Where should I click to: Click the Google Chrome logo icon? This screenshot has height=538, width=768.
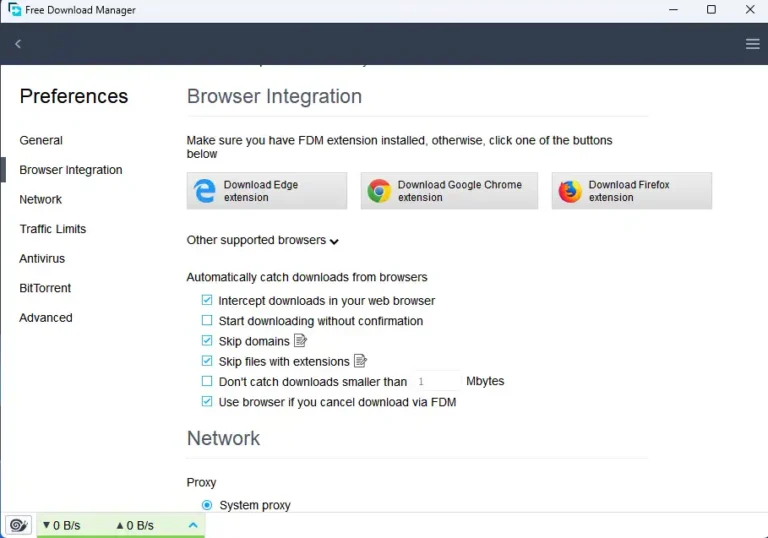click(x=379, y=191)
